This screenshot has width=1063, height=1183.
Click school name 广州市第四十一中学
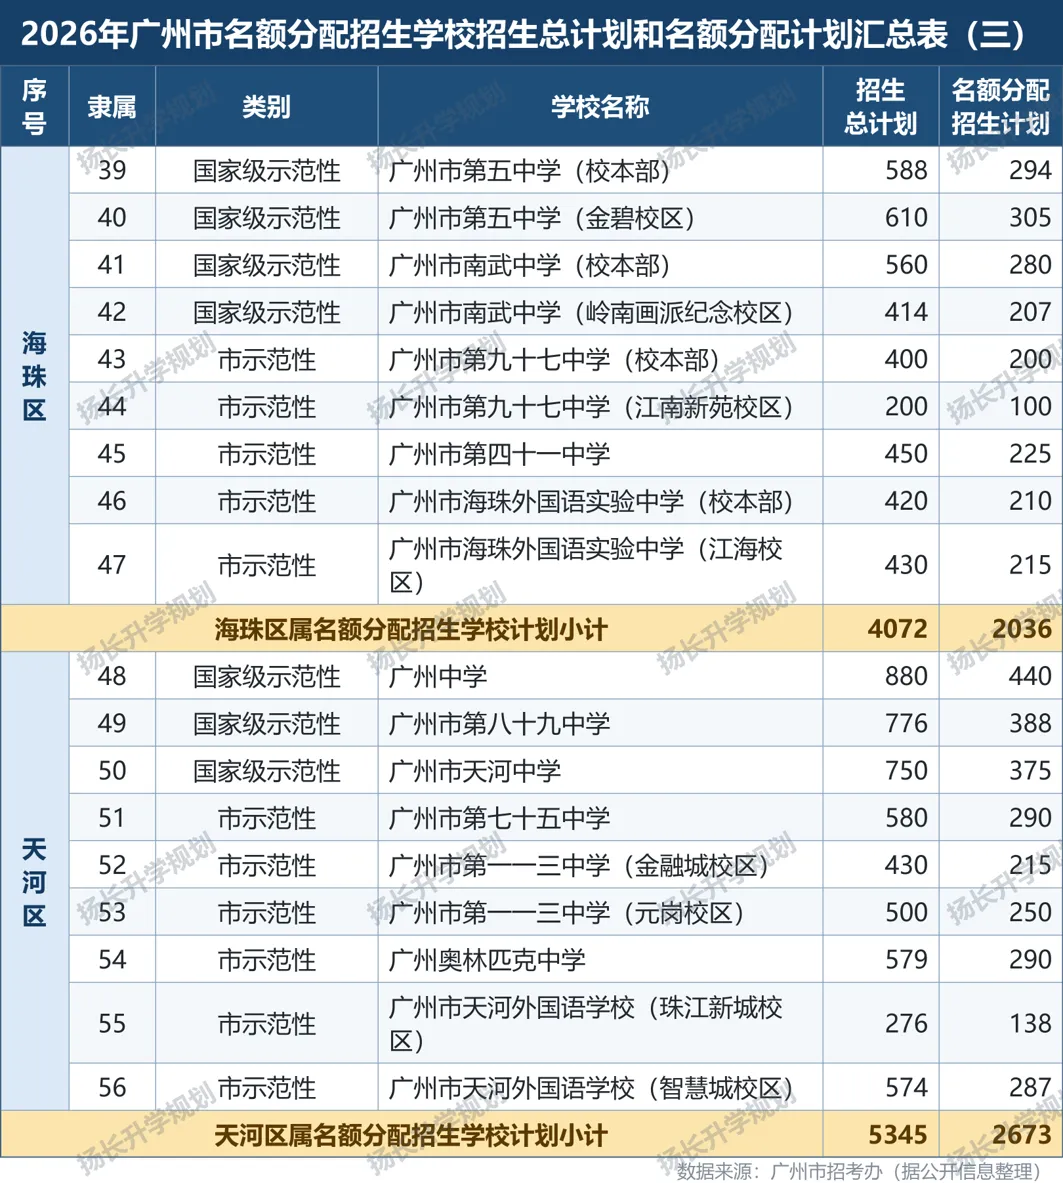pos(499,454)
